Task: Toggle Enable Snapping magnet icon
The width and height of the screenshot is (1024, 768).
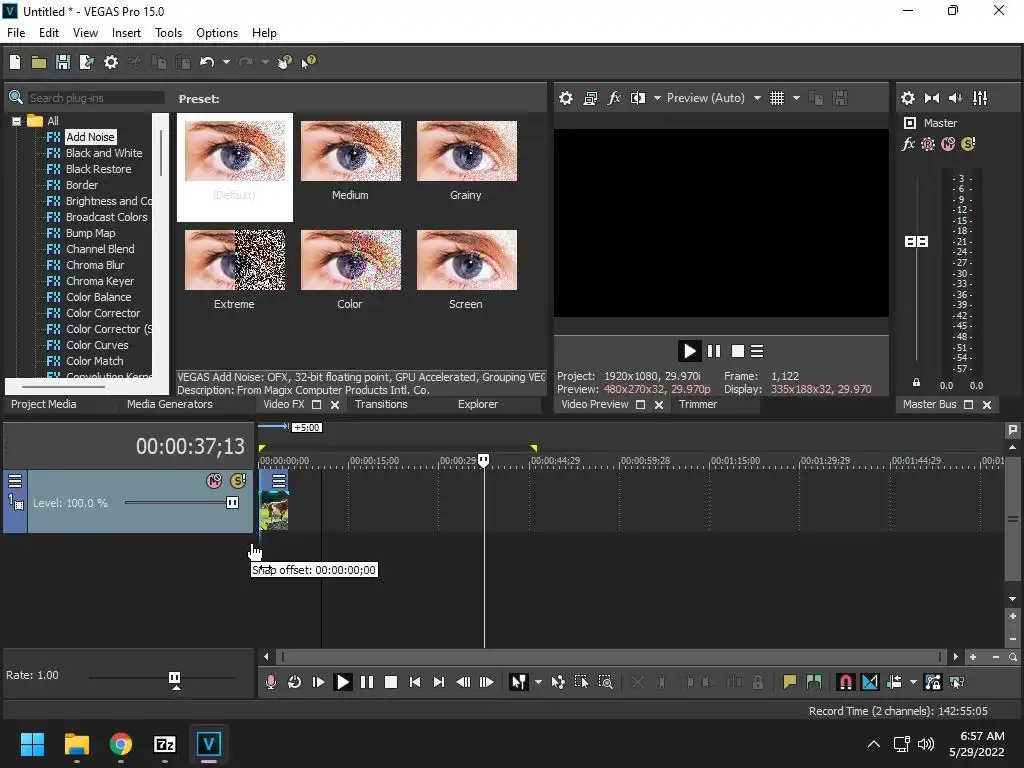Action: pyautogui.click(x=846, y=682)
